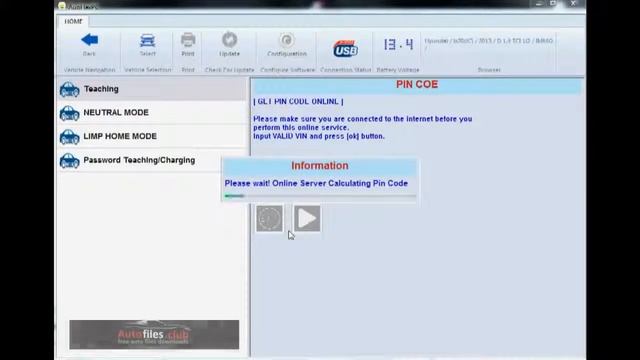Maximize the application window
The image size is (640, 360).
point(553,3)
